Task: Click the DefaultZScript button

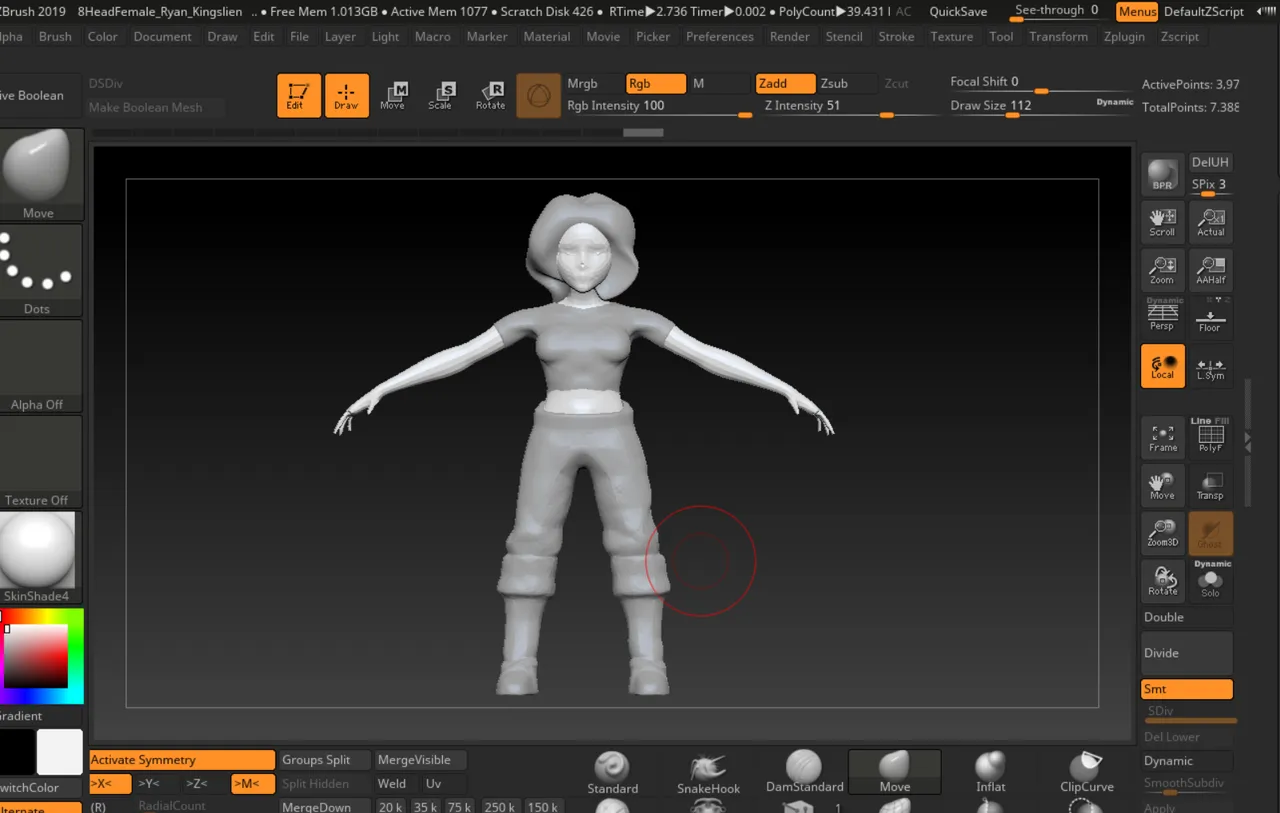Action: pyautogui.click(x=1204, y=11)
